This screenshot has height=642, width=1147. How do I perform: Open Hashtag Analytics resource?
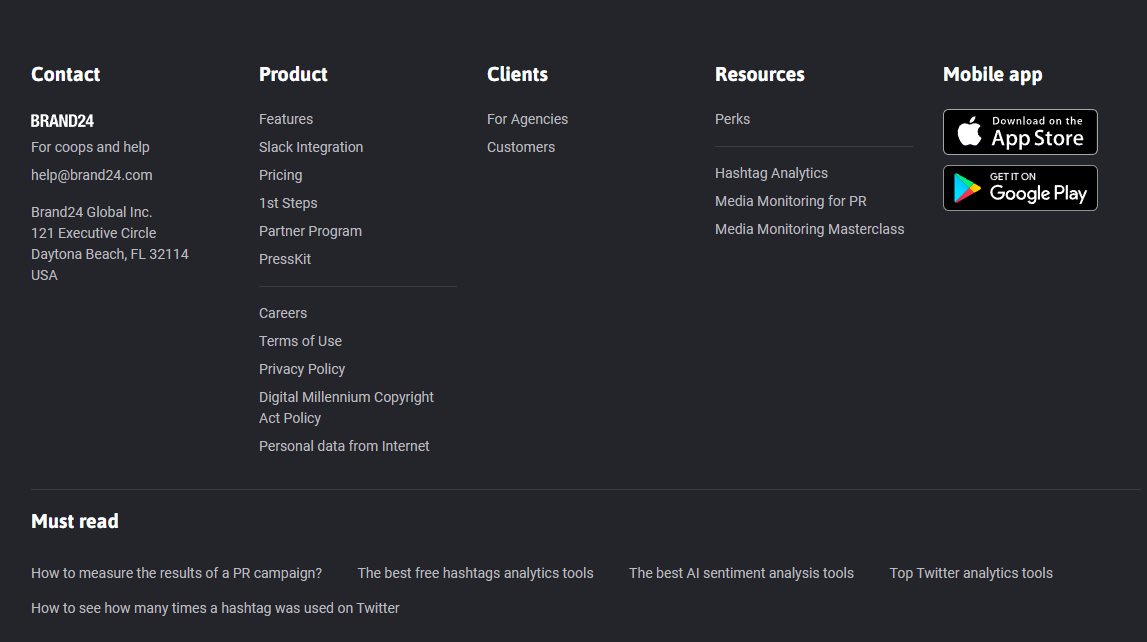click(771, 173)
